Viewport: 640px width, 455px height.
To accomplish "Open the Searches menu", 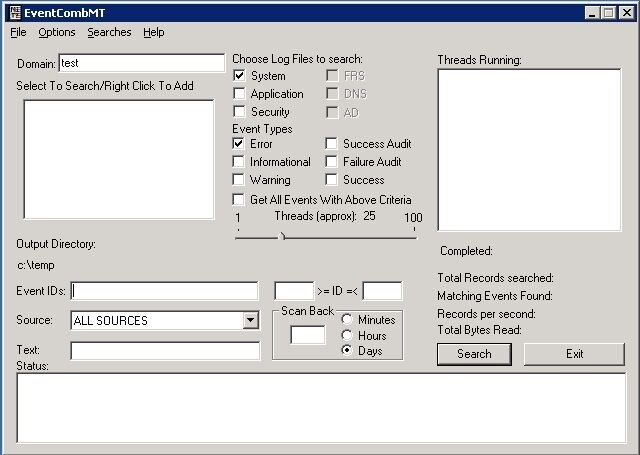I will pyautogui.click(x=109, y=32).
